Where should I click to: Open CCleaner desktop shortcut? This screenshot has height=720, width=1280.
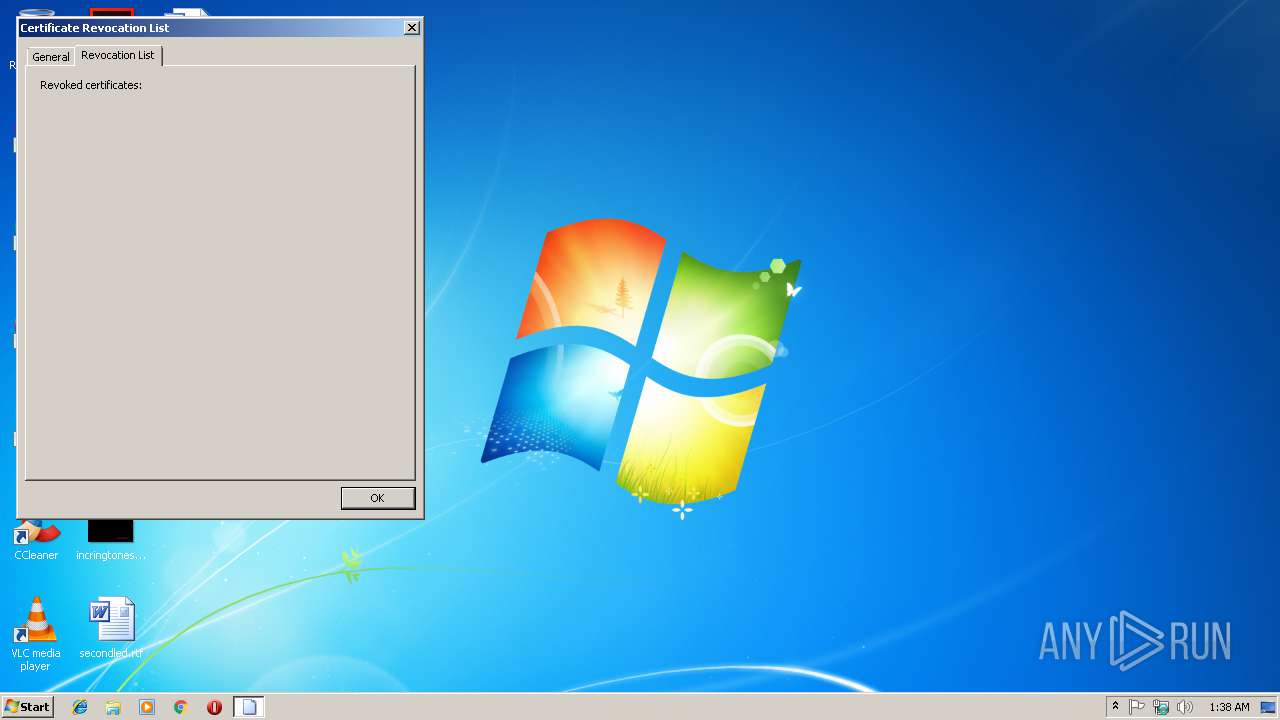coord(36,538)
